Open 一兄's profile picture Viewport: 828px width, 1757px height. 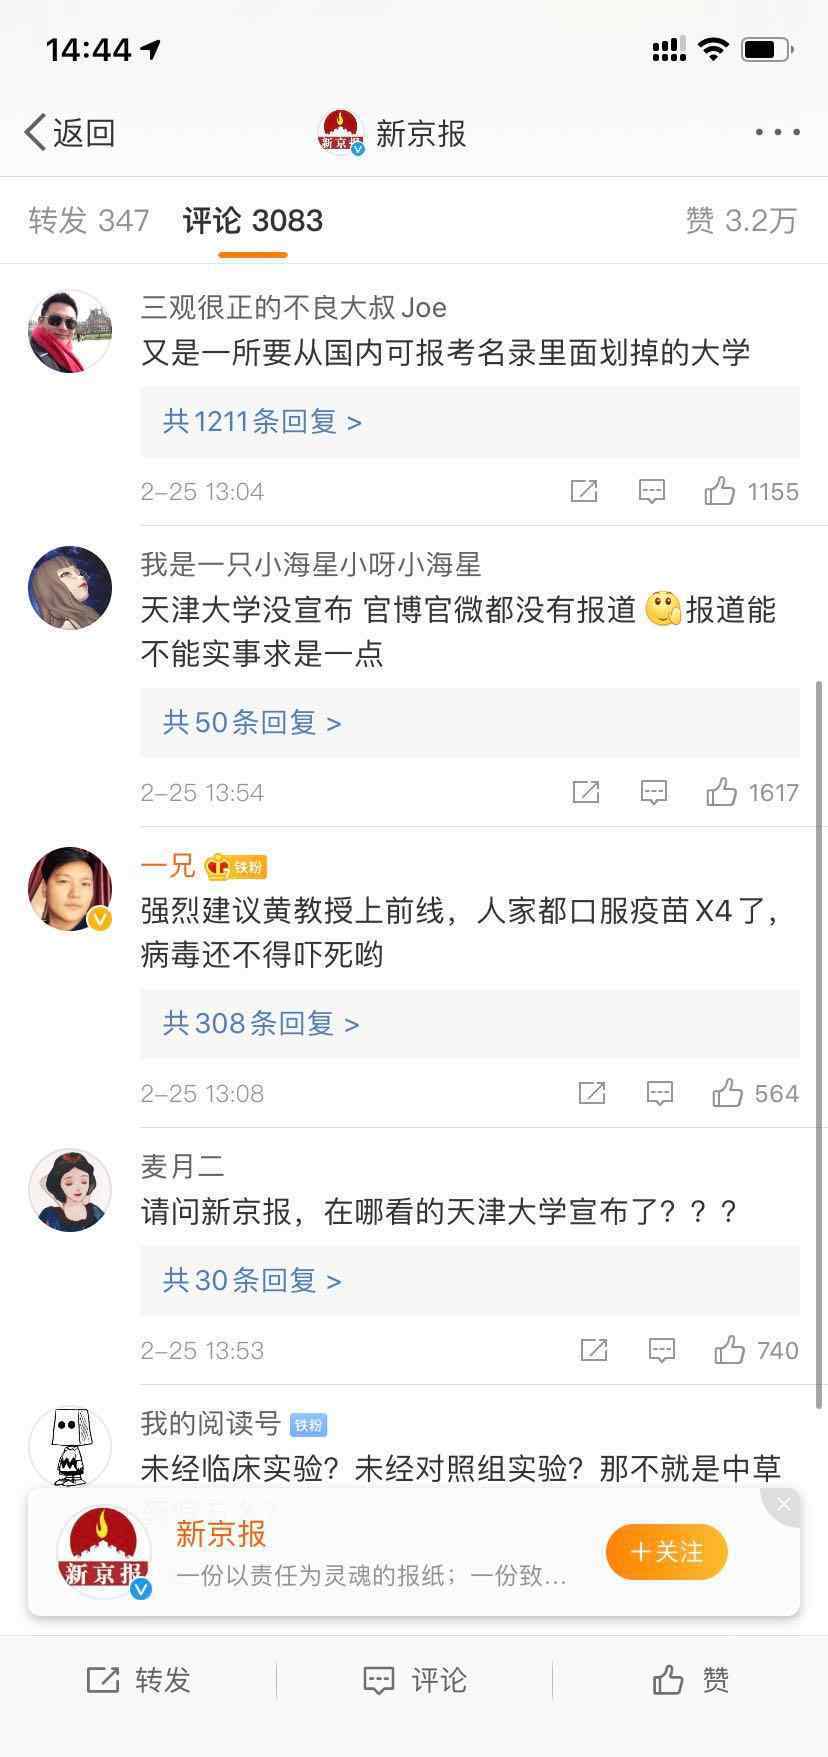point(70,889)
